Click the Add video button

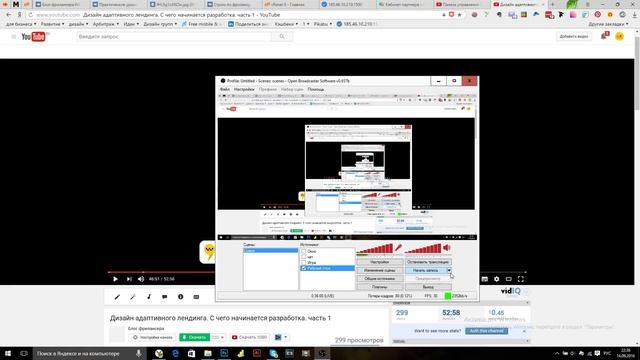coord(574,36)
